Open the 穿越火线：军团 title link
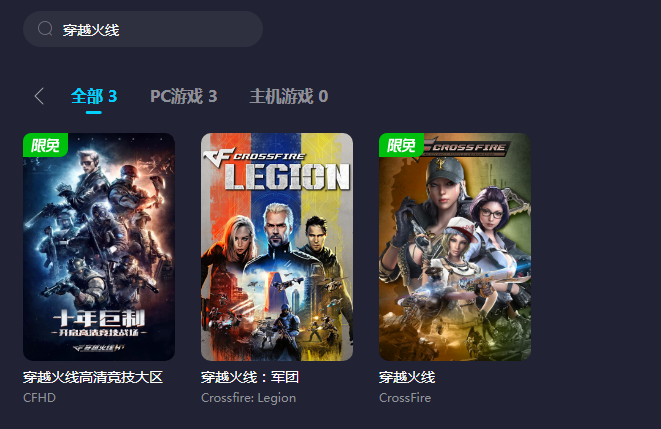The image size is (661, 429). 250,377
